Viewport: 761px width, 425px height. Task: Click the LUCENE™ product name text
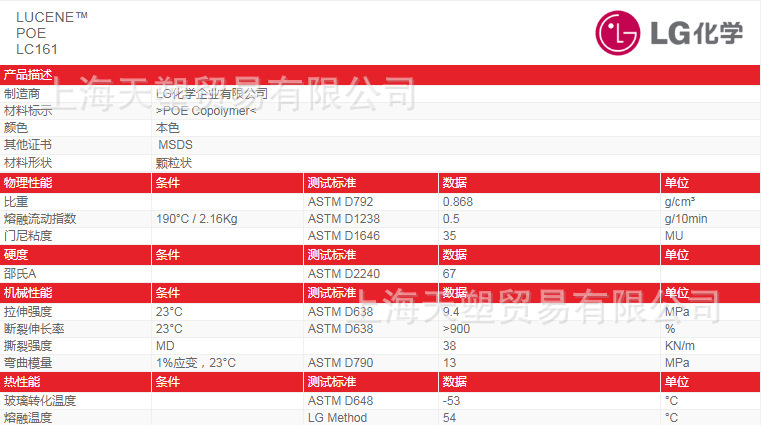pyautogui.click(x=52, y=17)
